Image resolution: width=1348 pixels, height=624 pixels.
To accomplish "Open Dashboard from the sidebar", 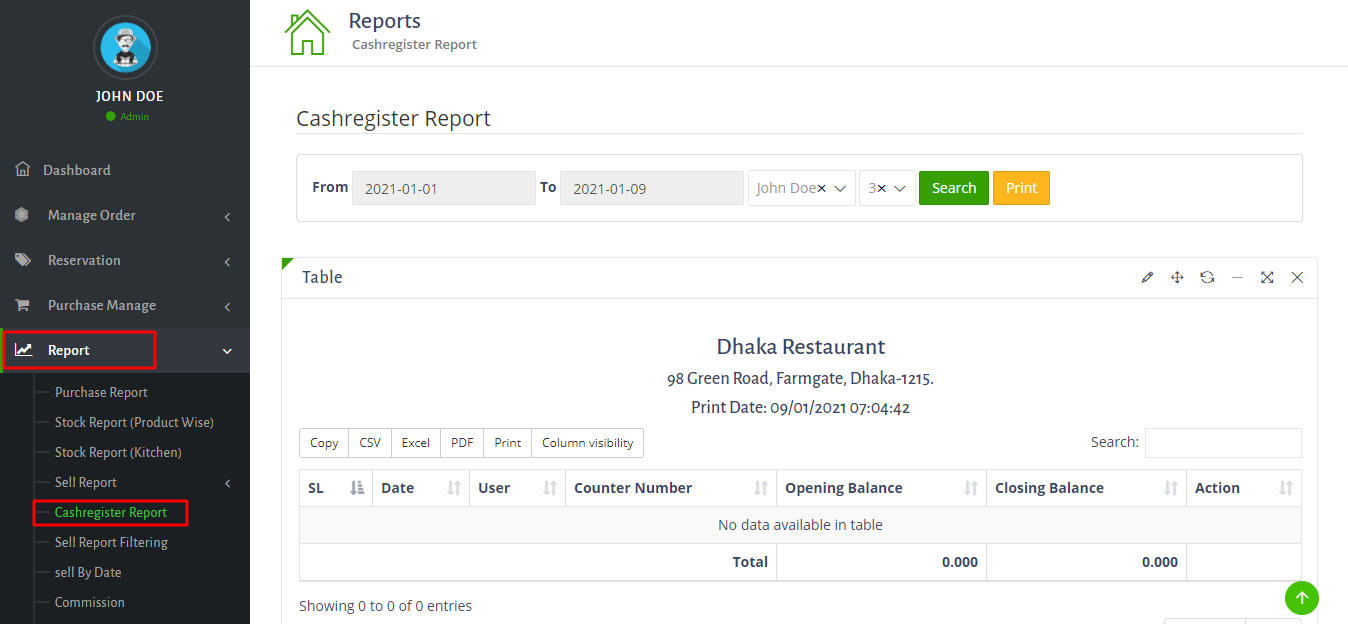I will tap(77, 170).
